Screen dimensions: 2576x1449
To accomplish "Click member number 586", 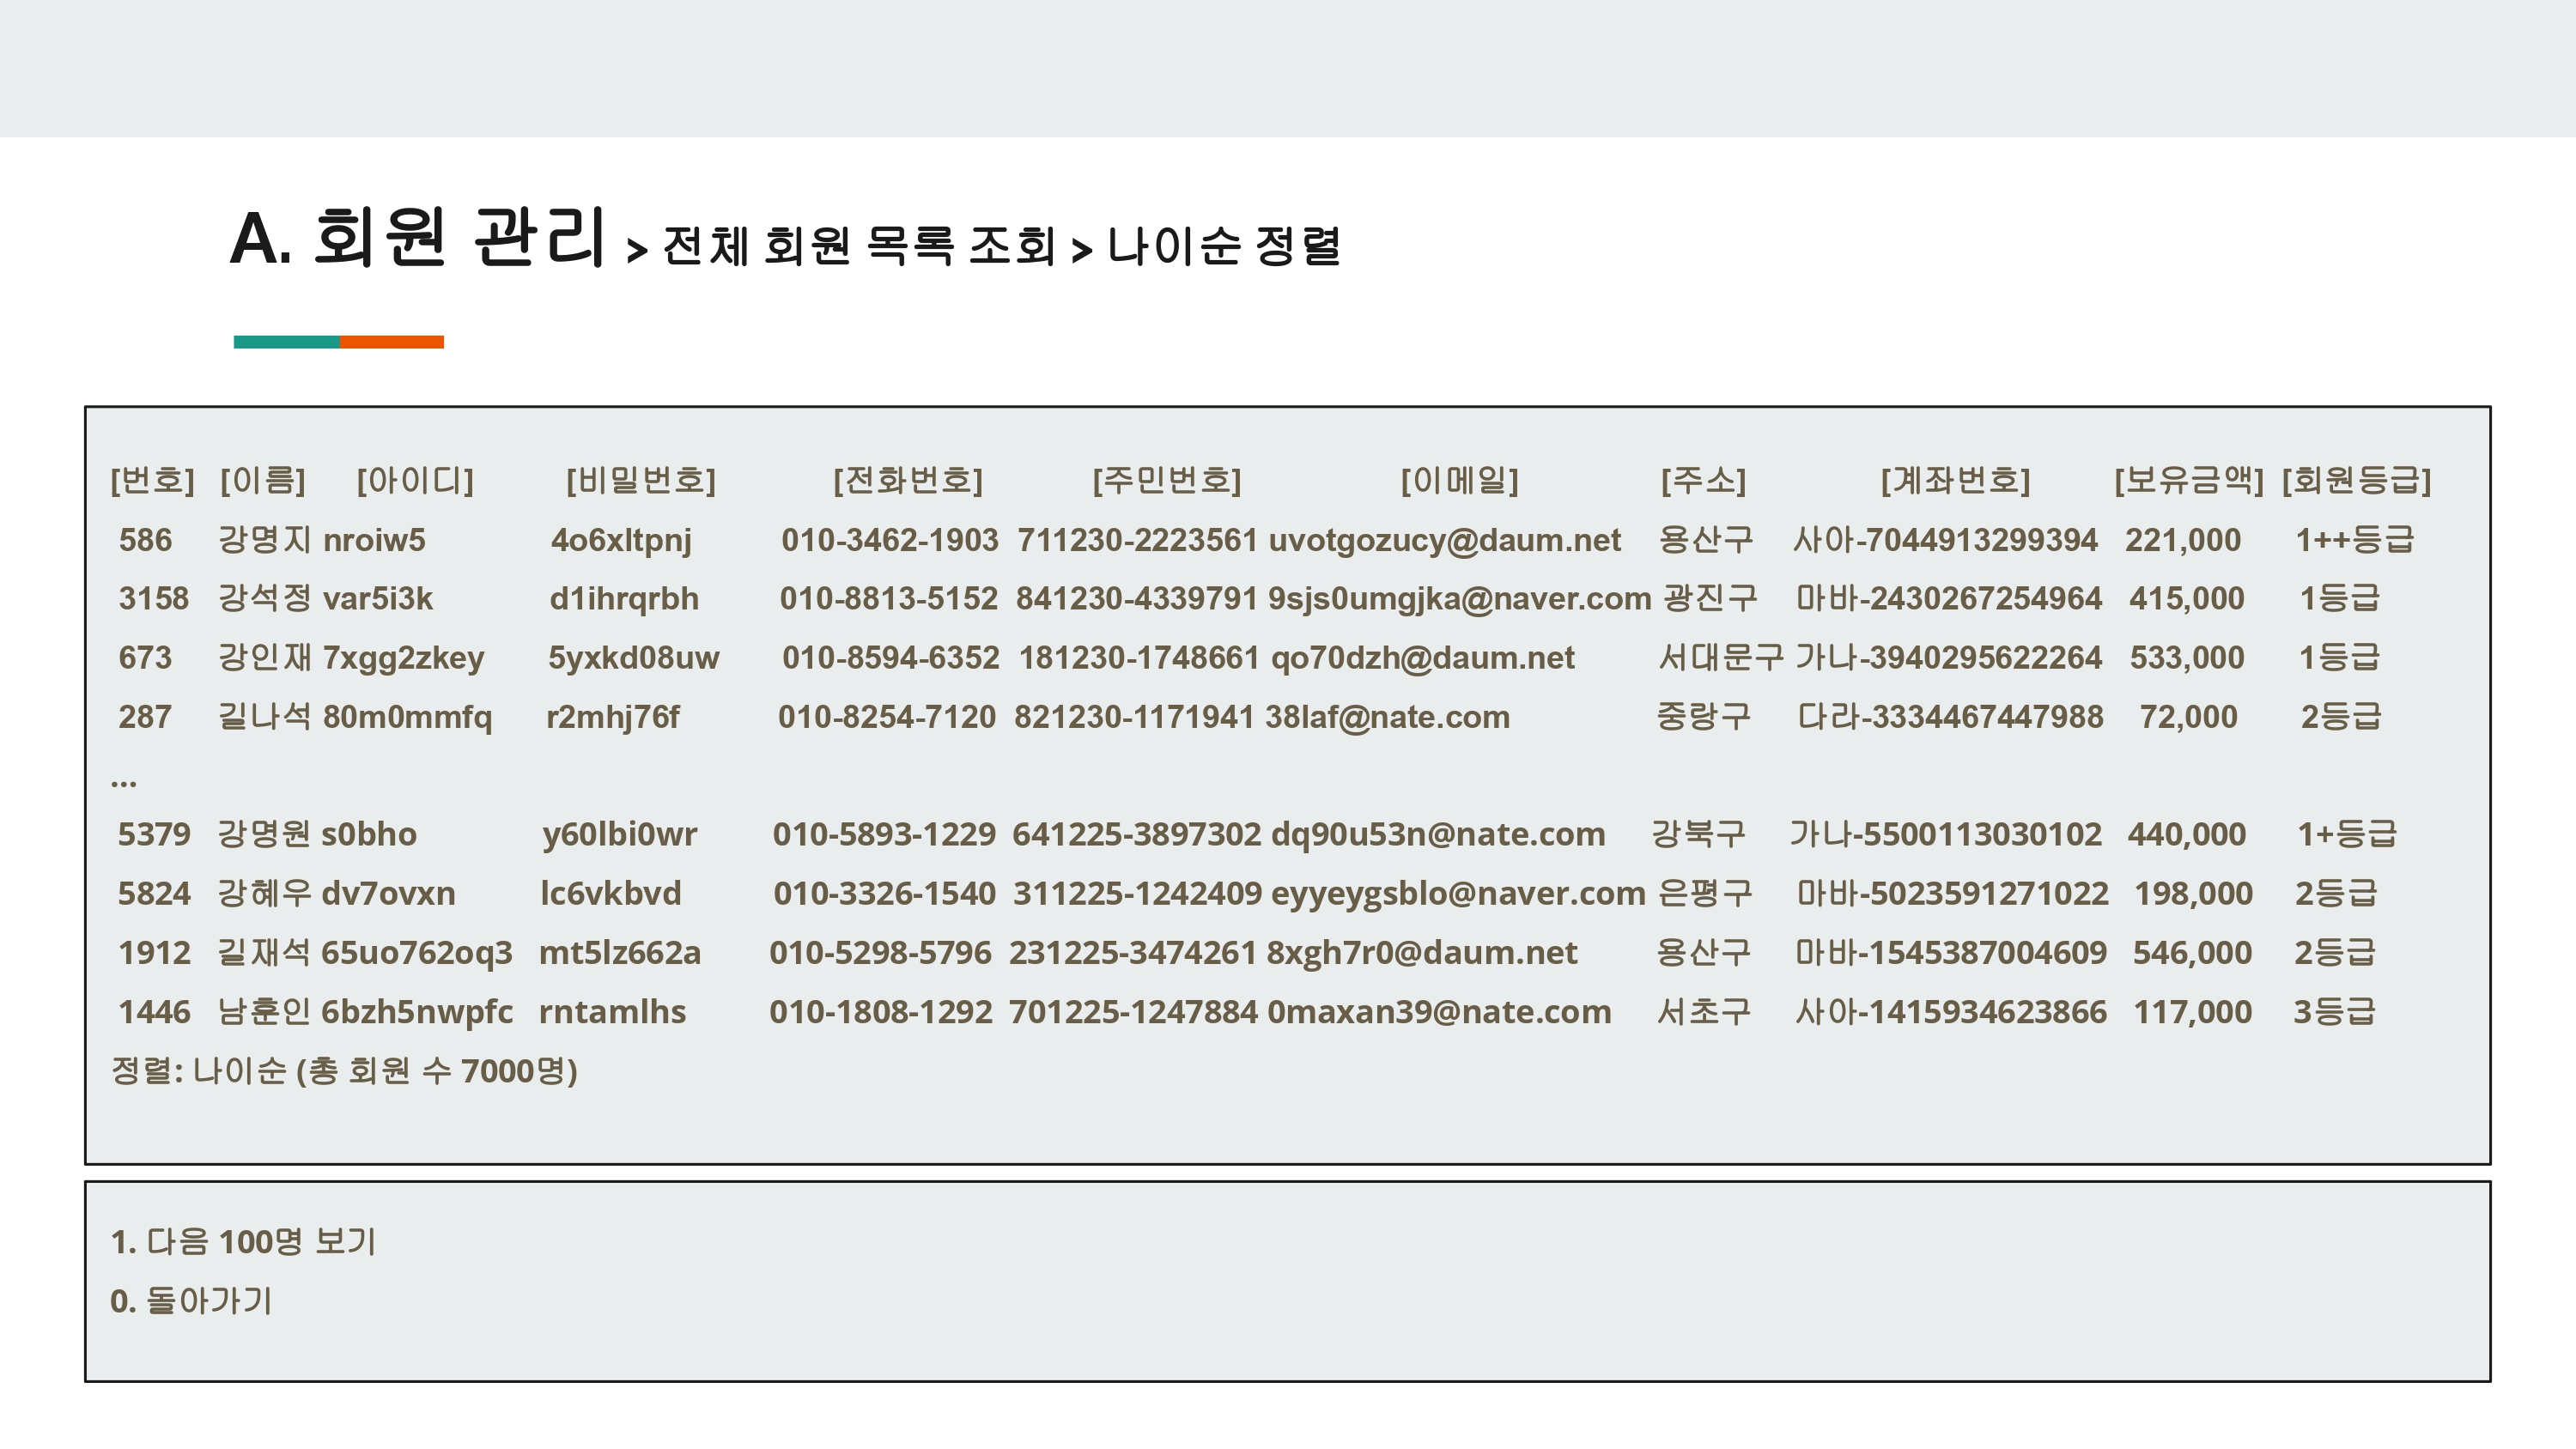I will 145,540.
